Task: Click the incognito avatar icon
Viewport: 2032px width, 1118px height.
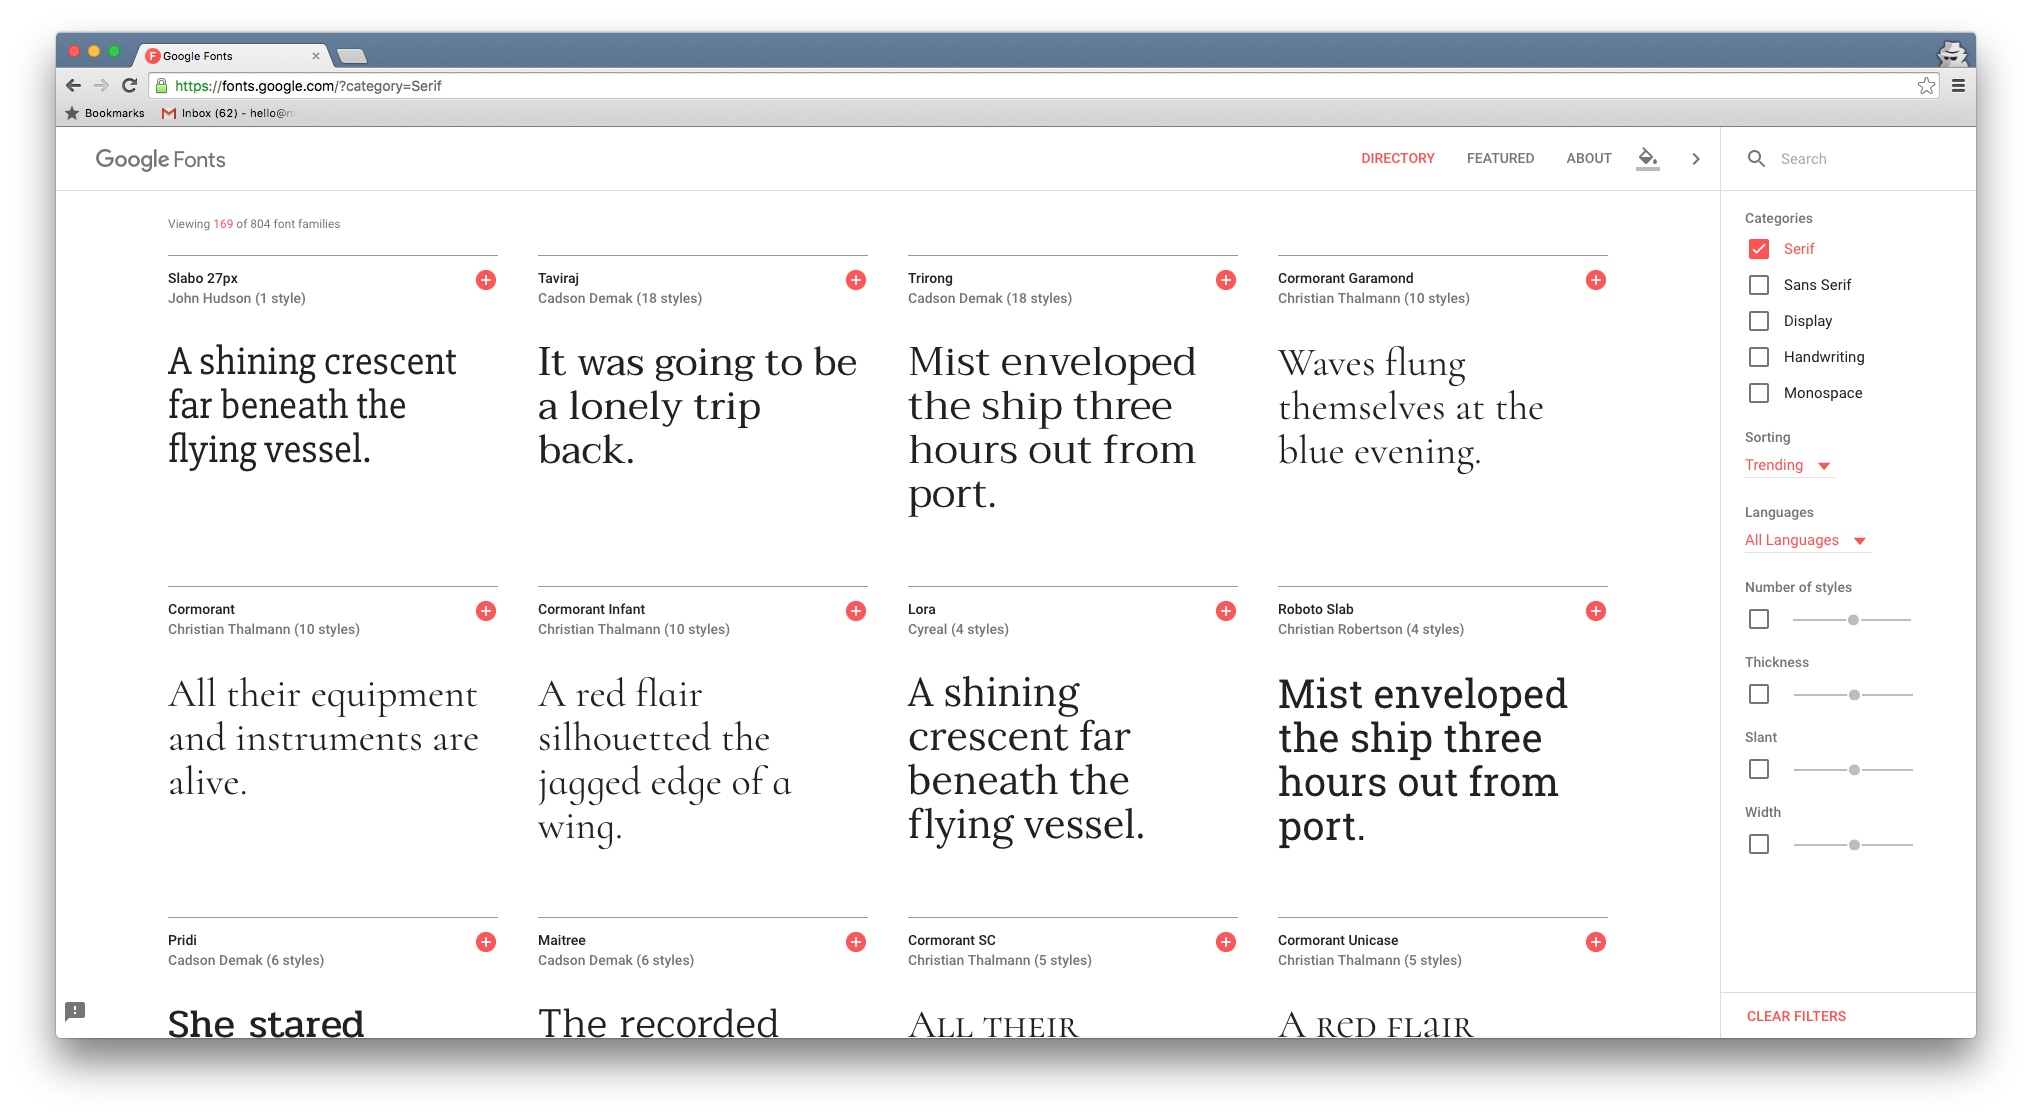Action: (1951, 53)
